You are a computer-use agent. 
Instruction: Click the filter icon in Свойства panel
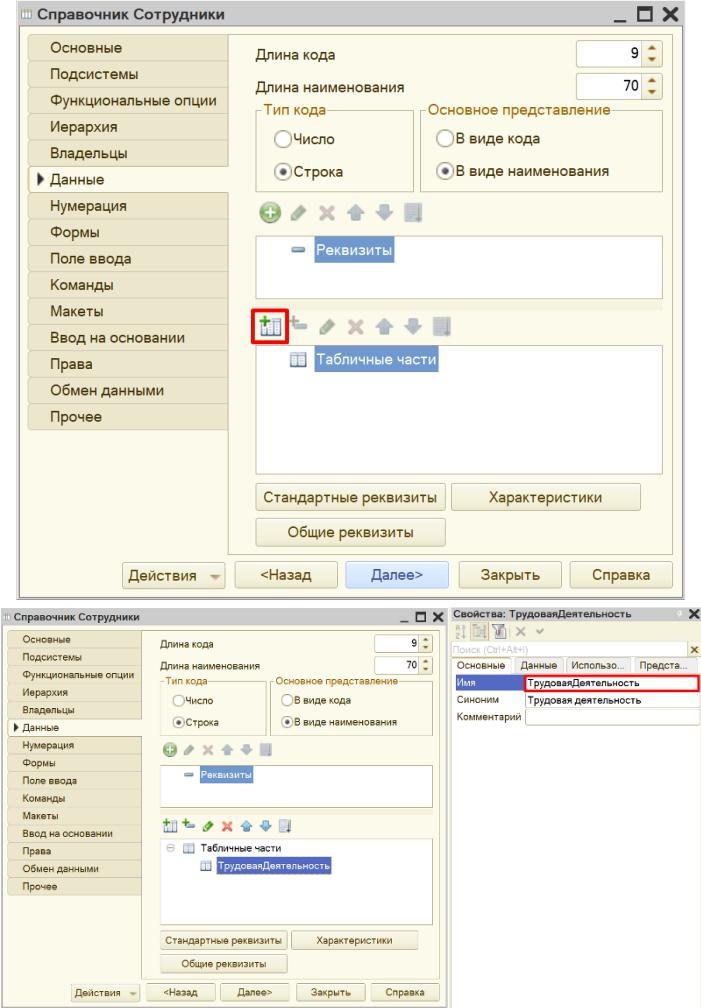point(499,631)
